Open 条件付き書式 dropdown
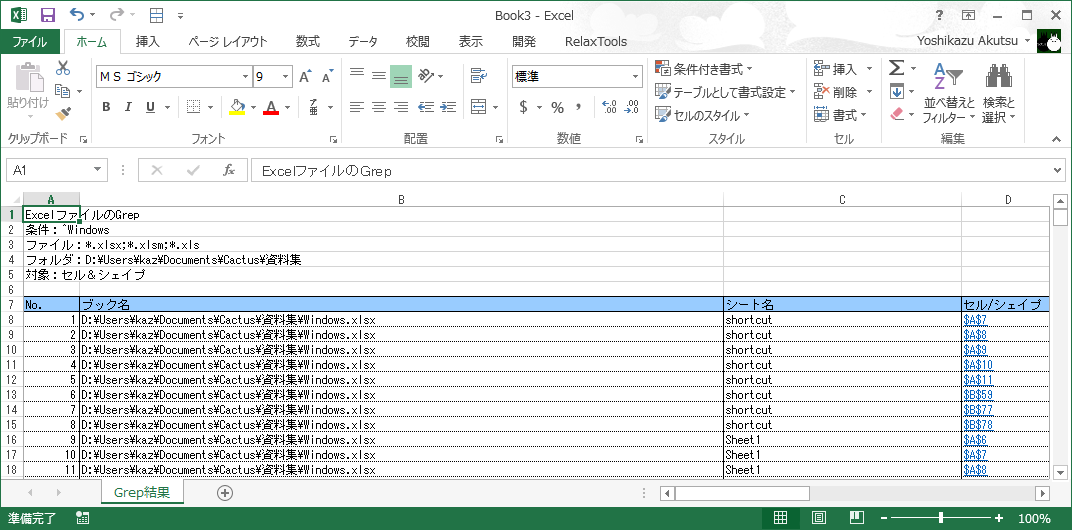 (x=704, y=69)
